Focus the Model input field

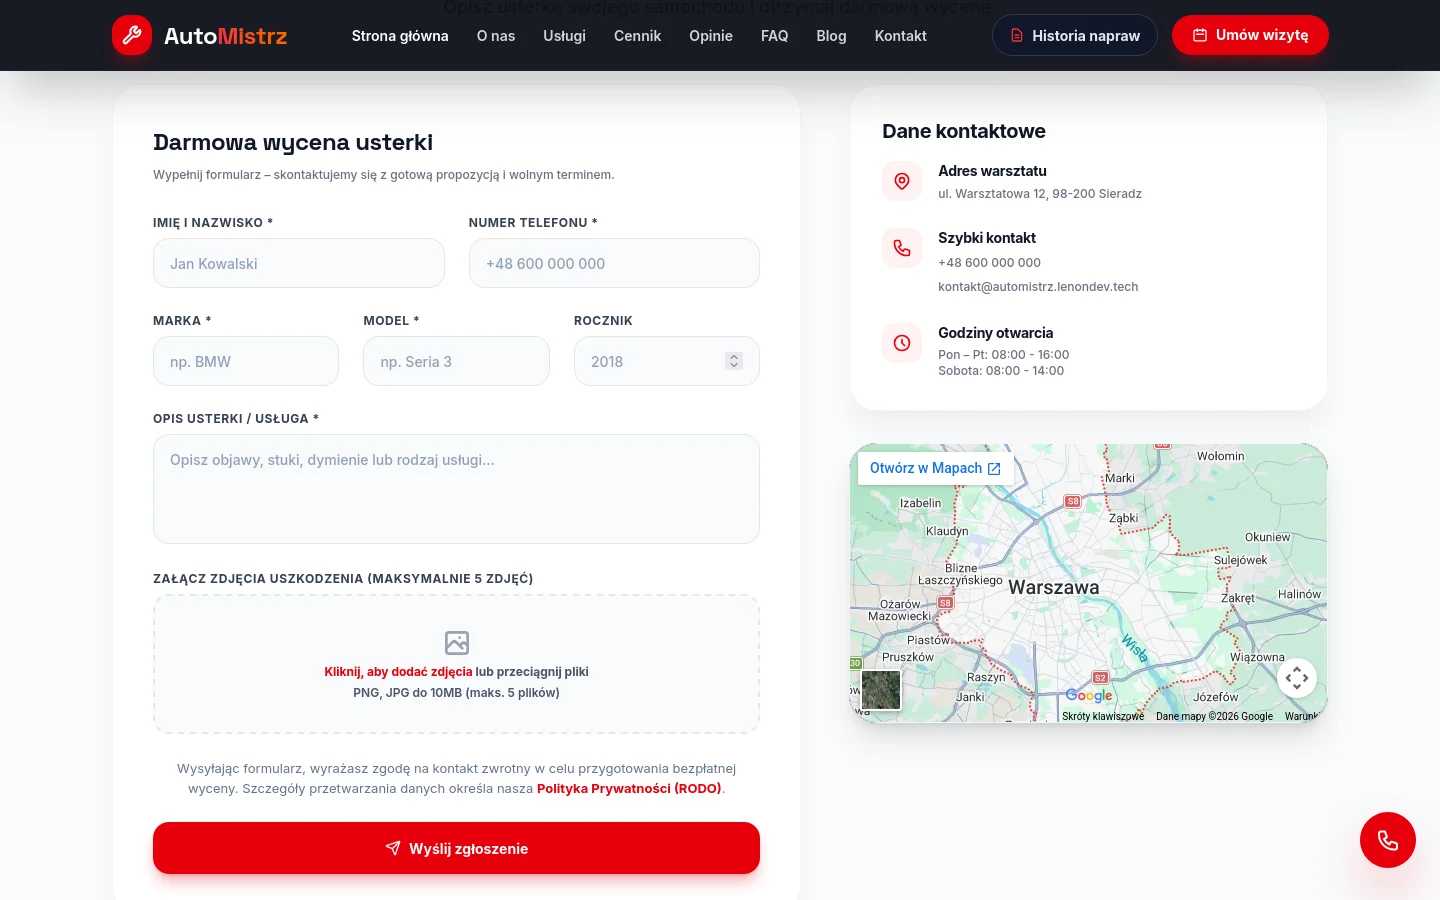coord(456,361)
